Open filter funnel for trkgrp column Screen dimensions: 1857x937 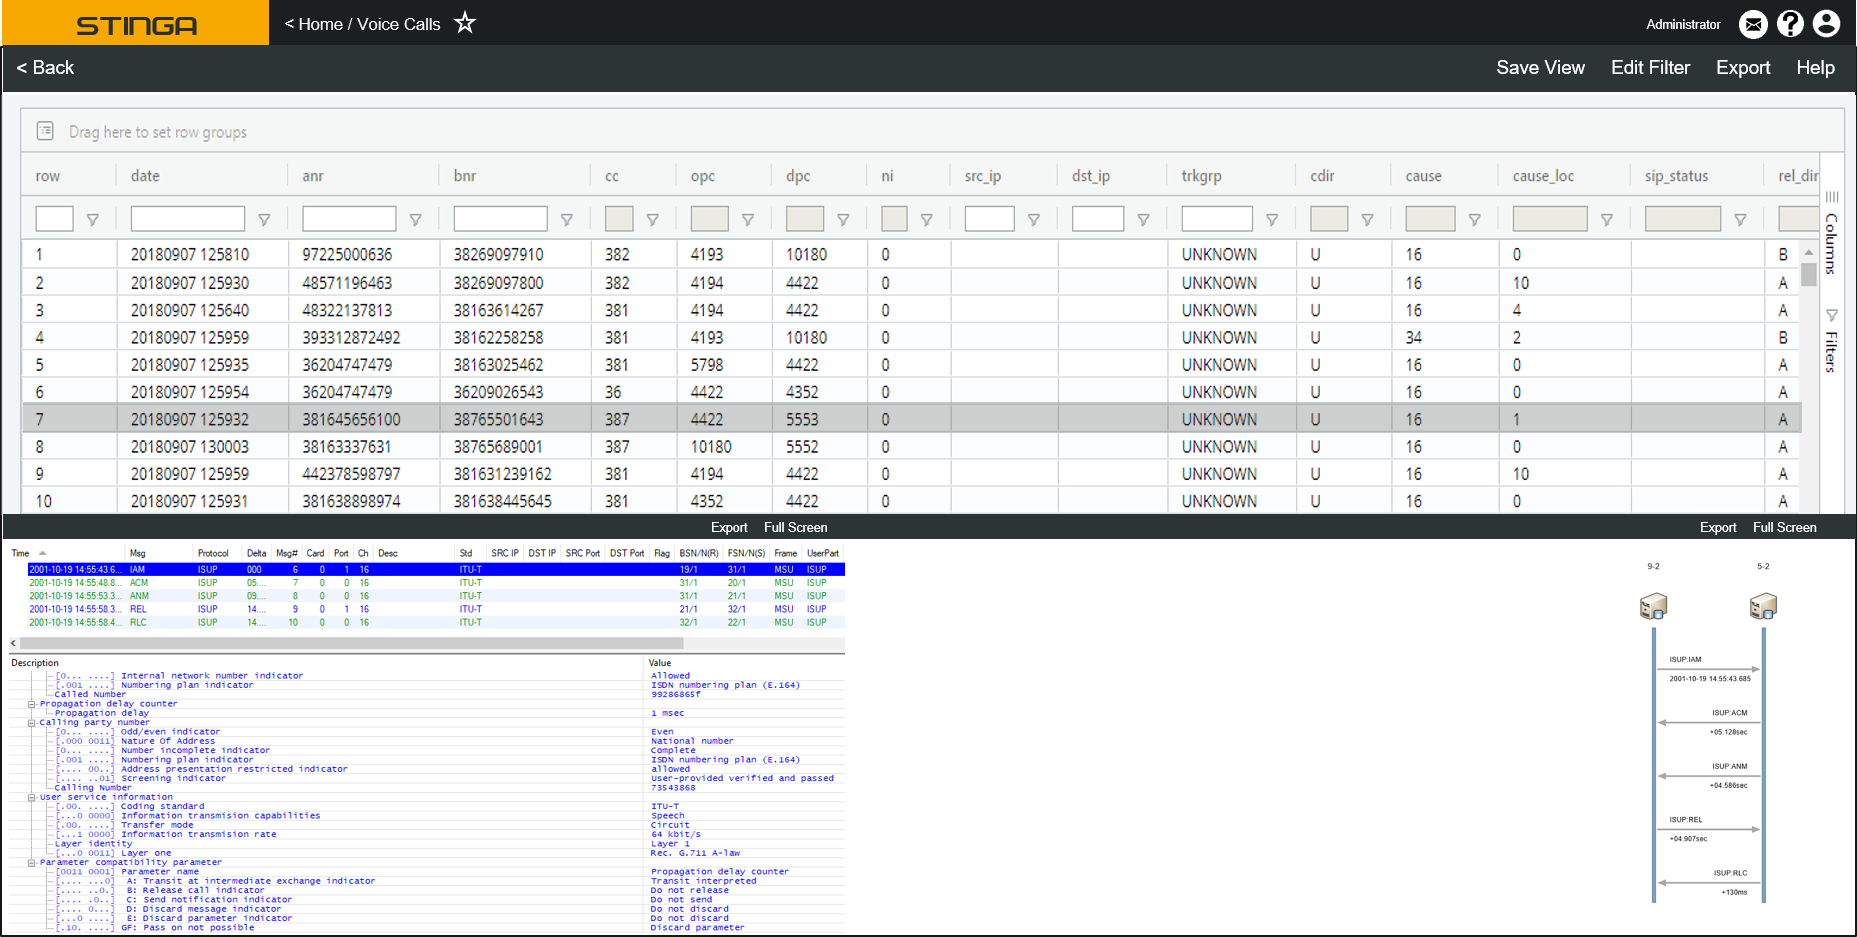(1272, 220)
